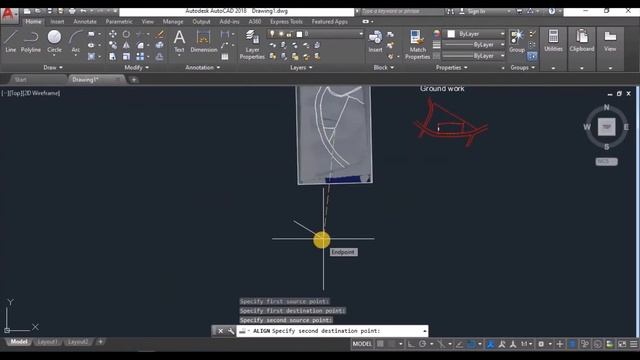Open the Utilities panel button
The height and width of the screenshot is (360, 640).
(x=553, y=41)
